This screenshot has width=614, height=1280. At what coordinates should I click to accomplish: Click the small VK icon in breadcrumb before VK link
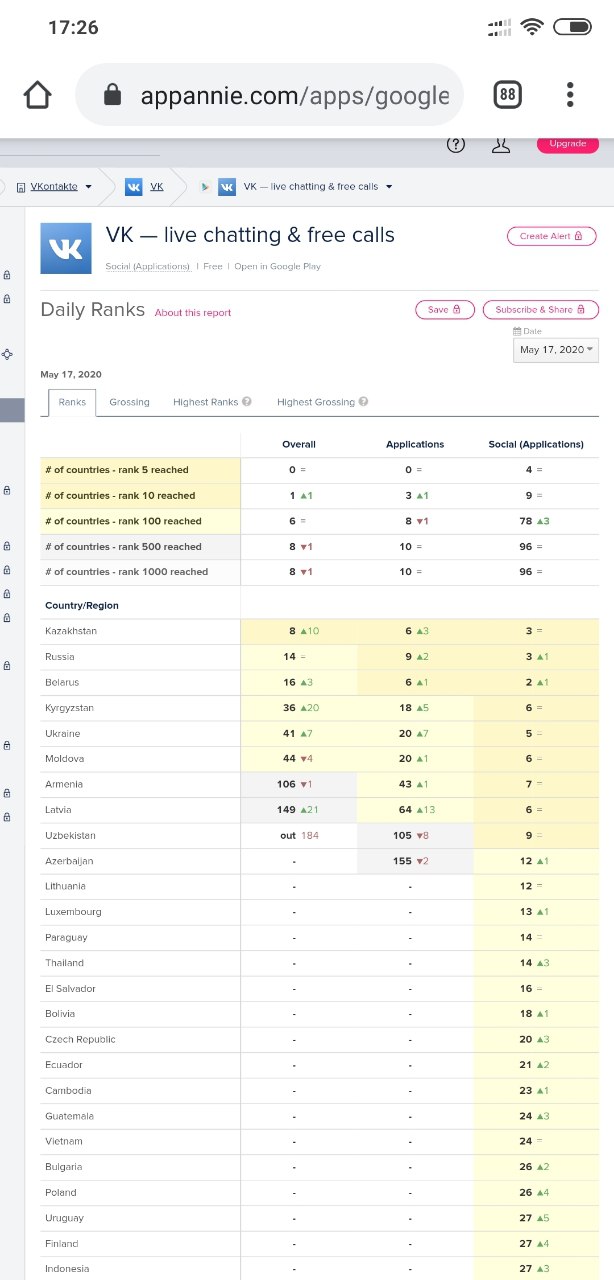[133, 186]
